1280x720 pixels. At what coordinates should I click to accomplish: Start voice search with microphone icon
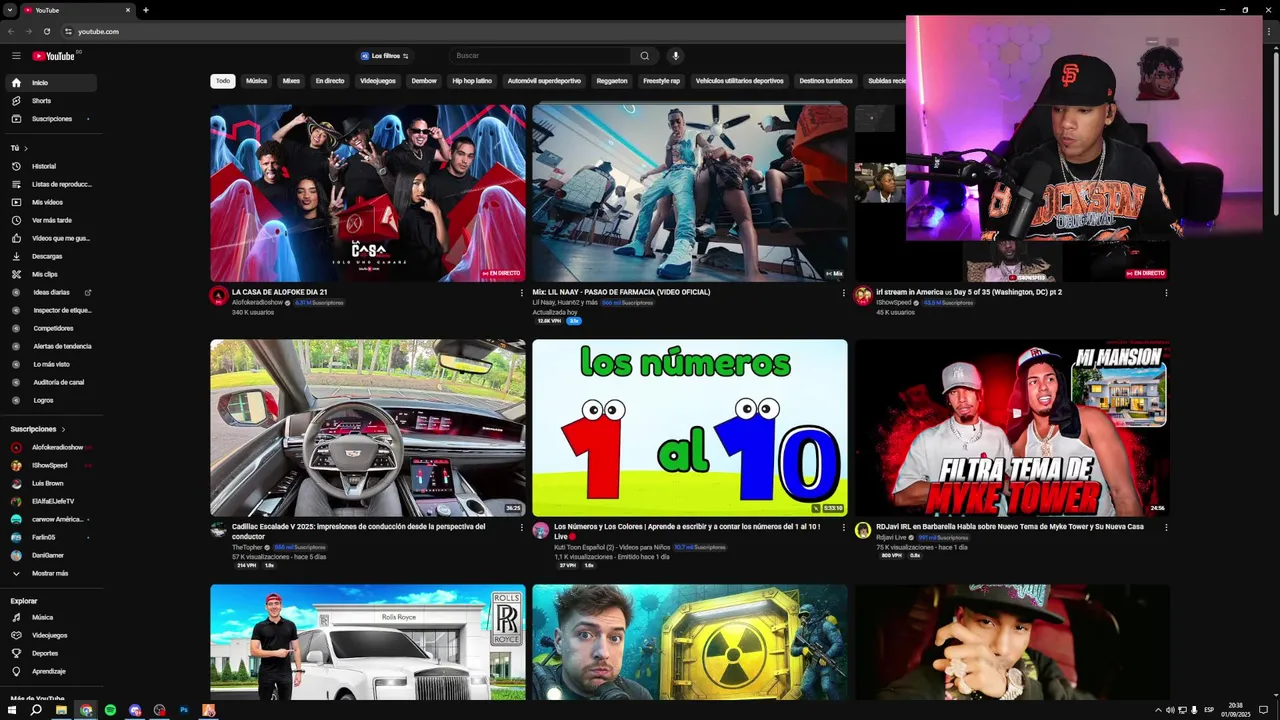[x=675, y=56]
